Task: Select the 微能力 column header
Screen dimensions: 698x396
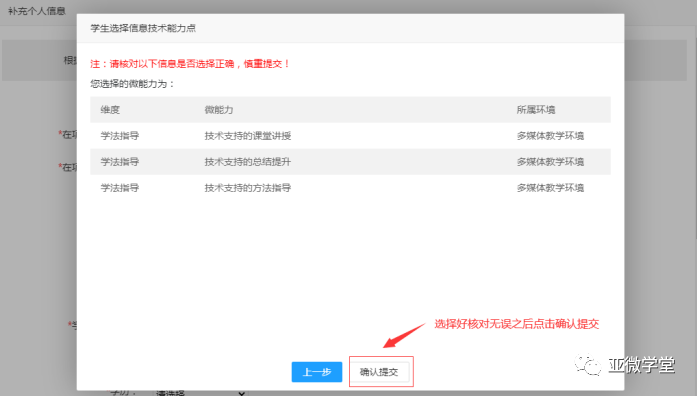Action: tap(219, 110)
